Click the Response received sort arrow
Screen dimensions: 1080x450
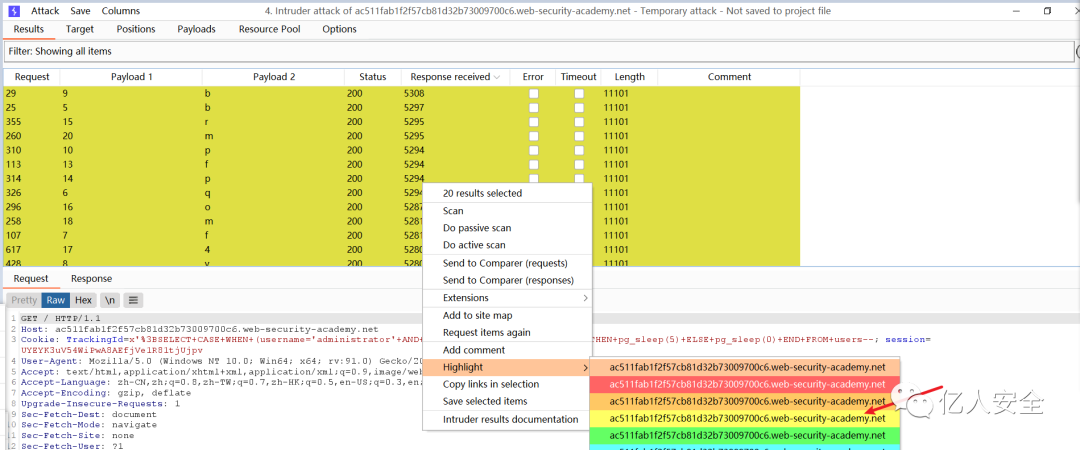(497, 77)
